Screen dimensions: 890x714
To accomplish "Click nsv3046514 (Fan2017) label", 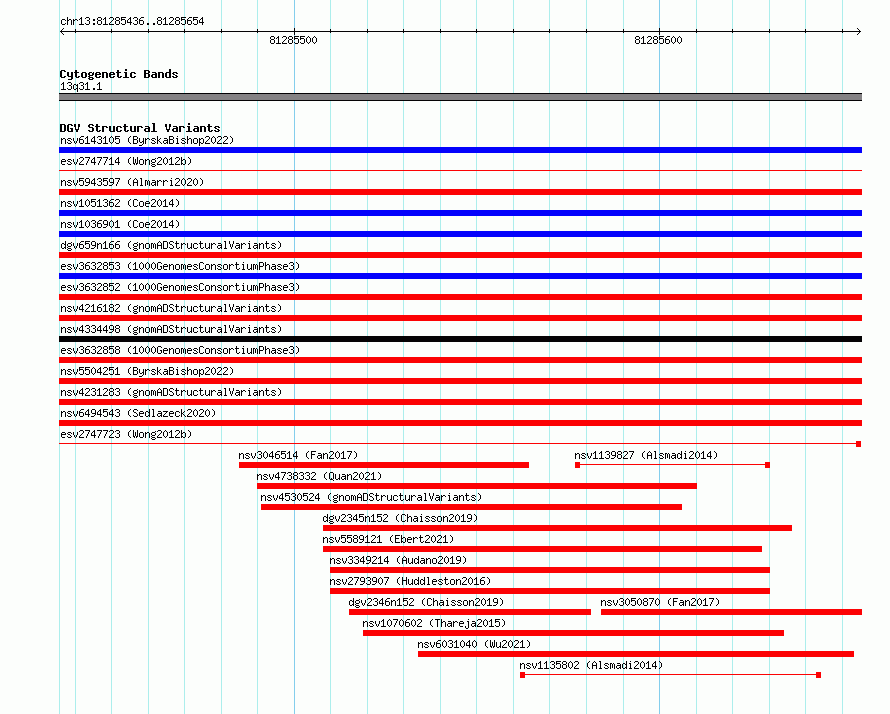I will (x=298, y=455).
